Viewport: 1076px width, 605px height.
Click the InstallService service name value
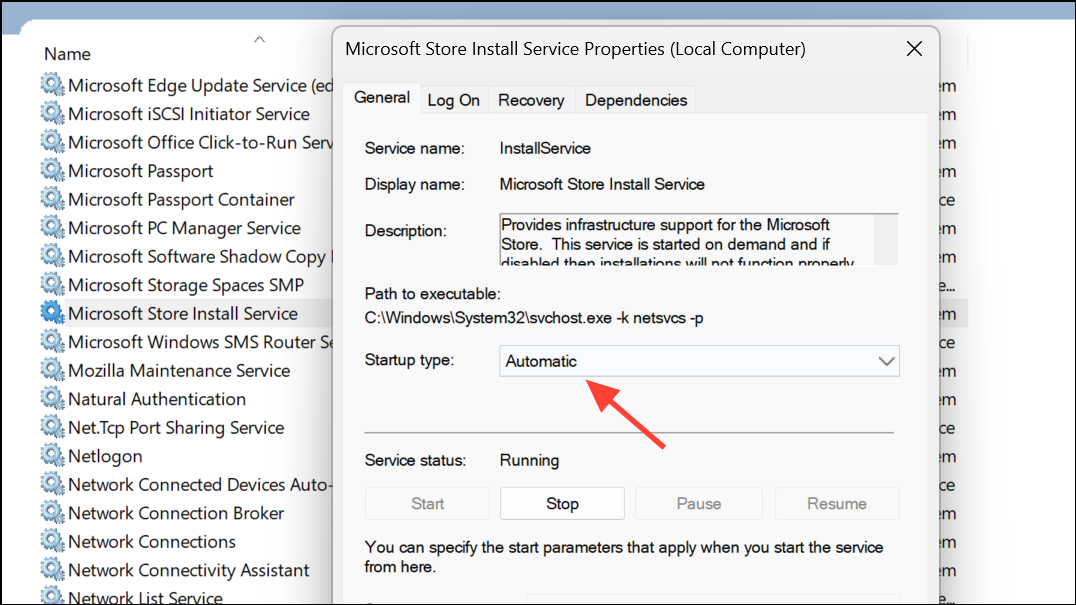545,148
